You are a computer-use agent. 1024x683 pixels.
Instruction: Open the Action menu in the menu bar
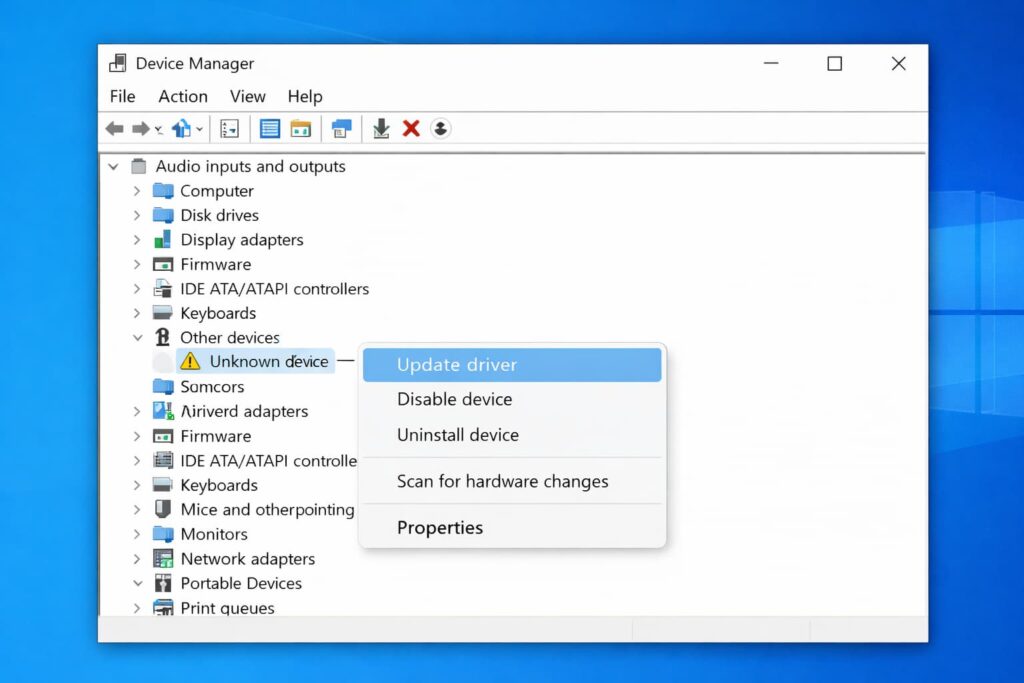click(183, 96)
